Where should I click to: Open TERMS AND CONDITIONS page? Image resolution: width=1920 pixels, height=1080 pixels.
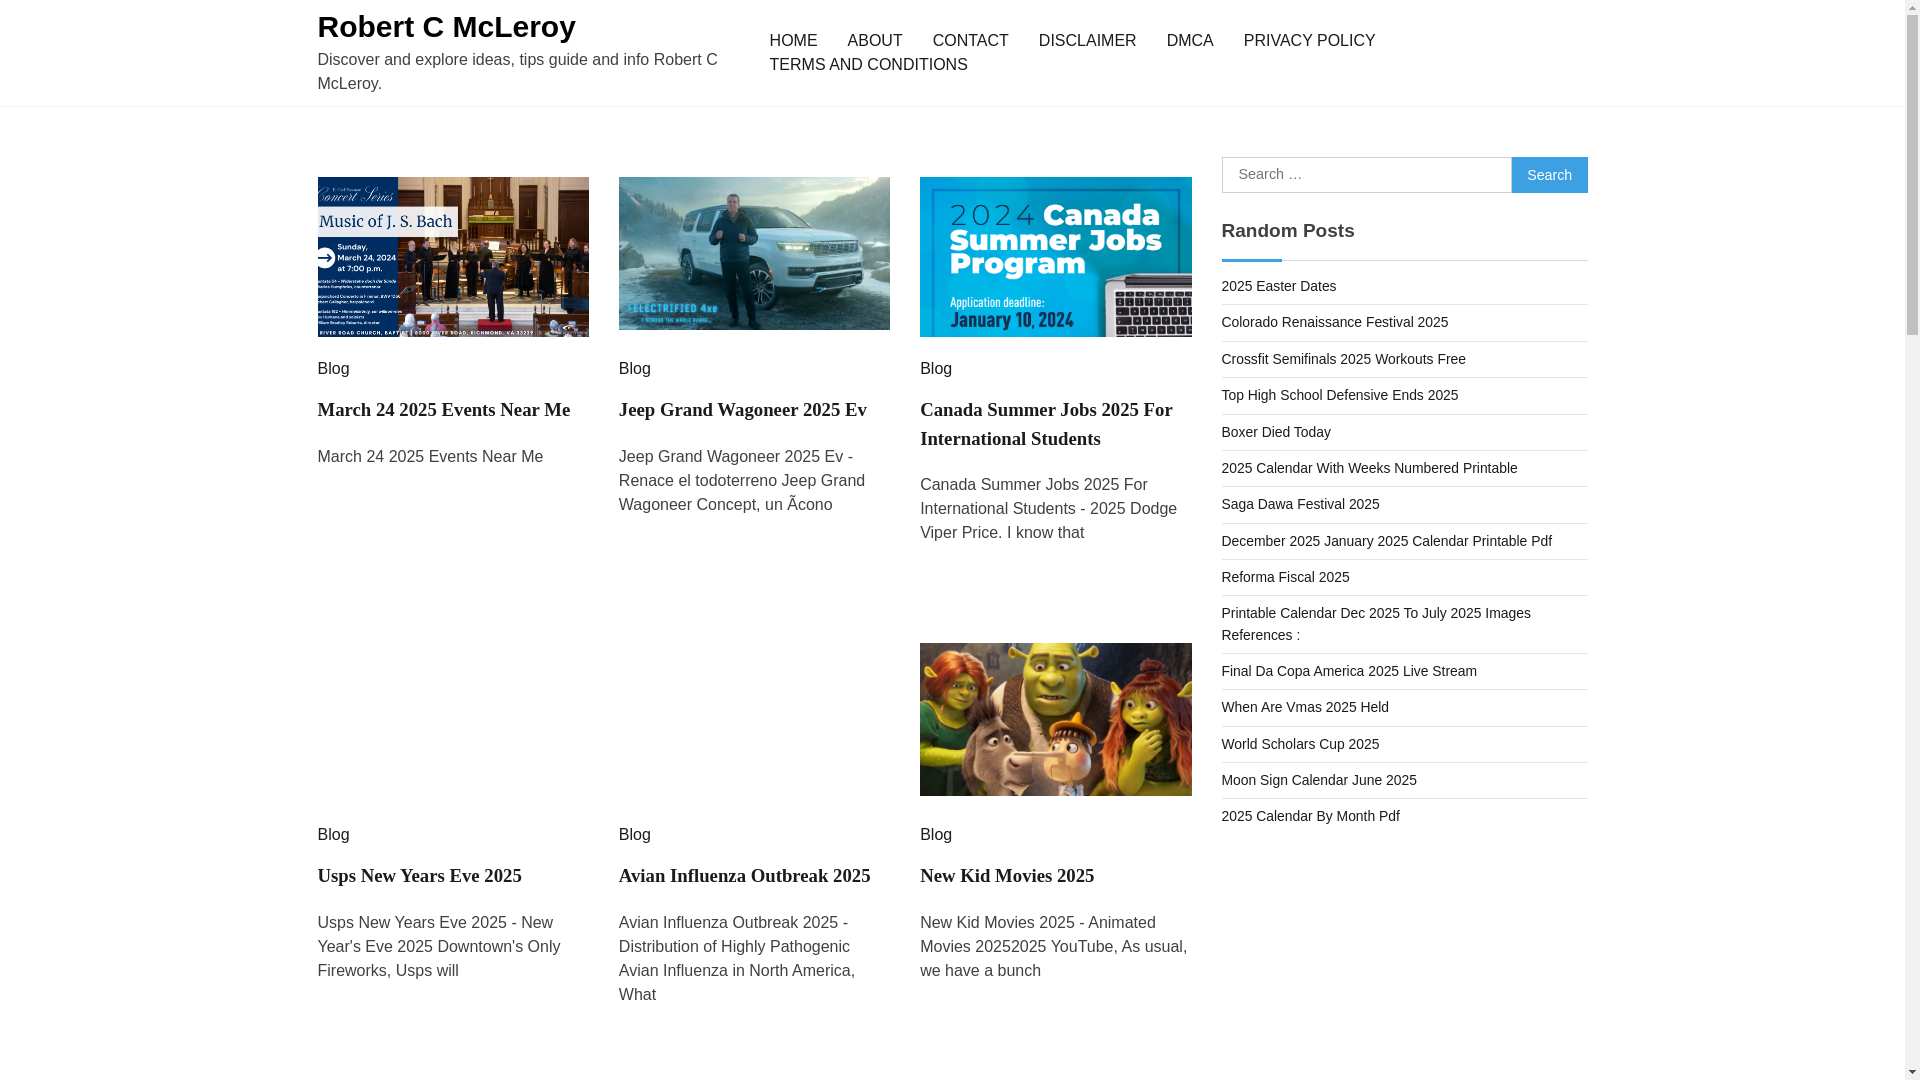868,65
